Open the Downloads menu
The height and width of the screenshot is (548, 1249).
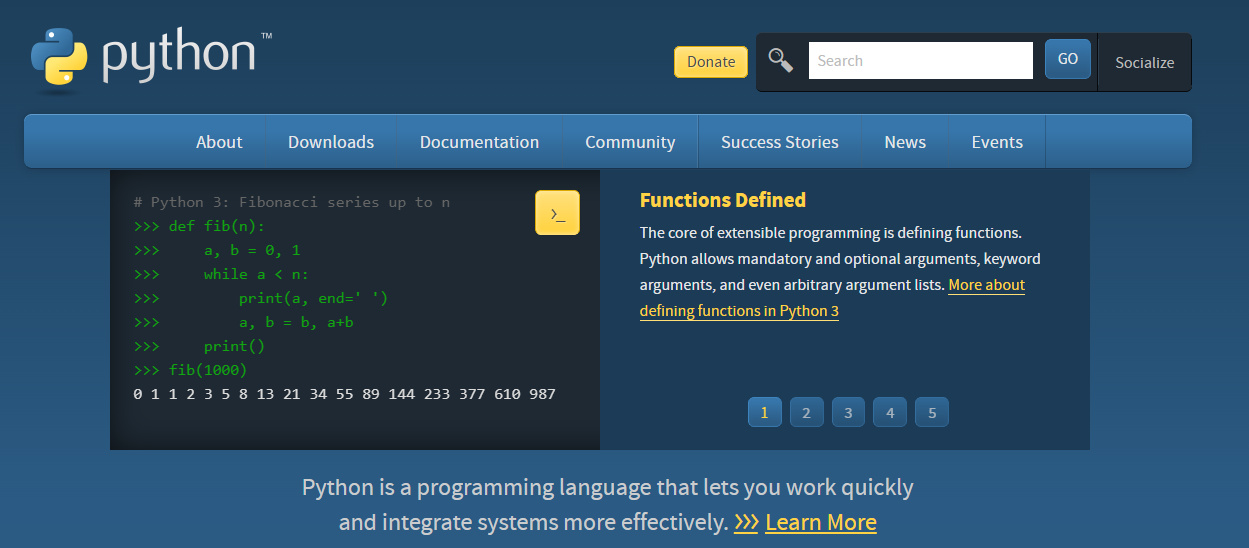tap(331, 142)
